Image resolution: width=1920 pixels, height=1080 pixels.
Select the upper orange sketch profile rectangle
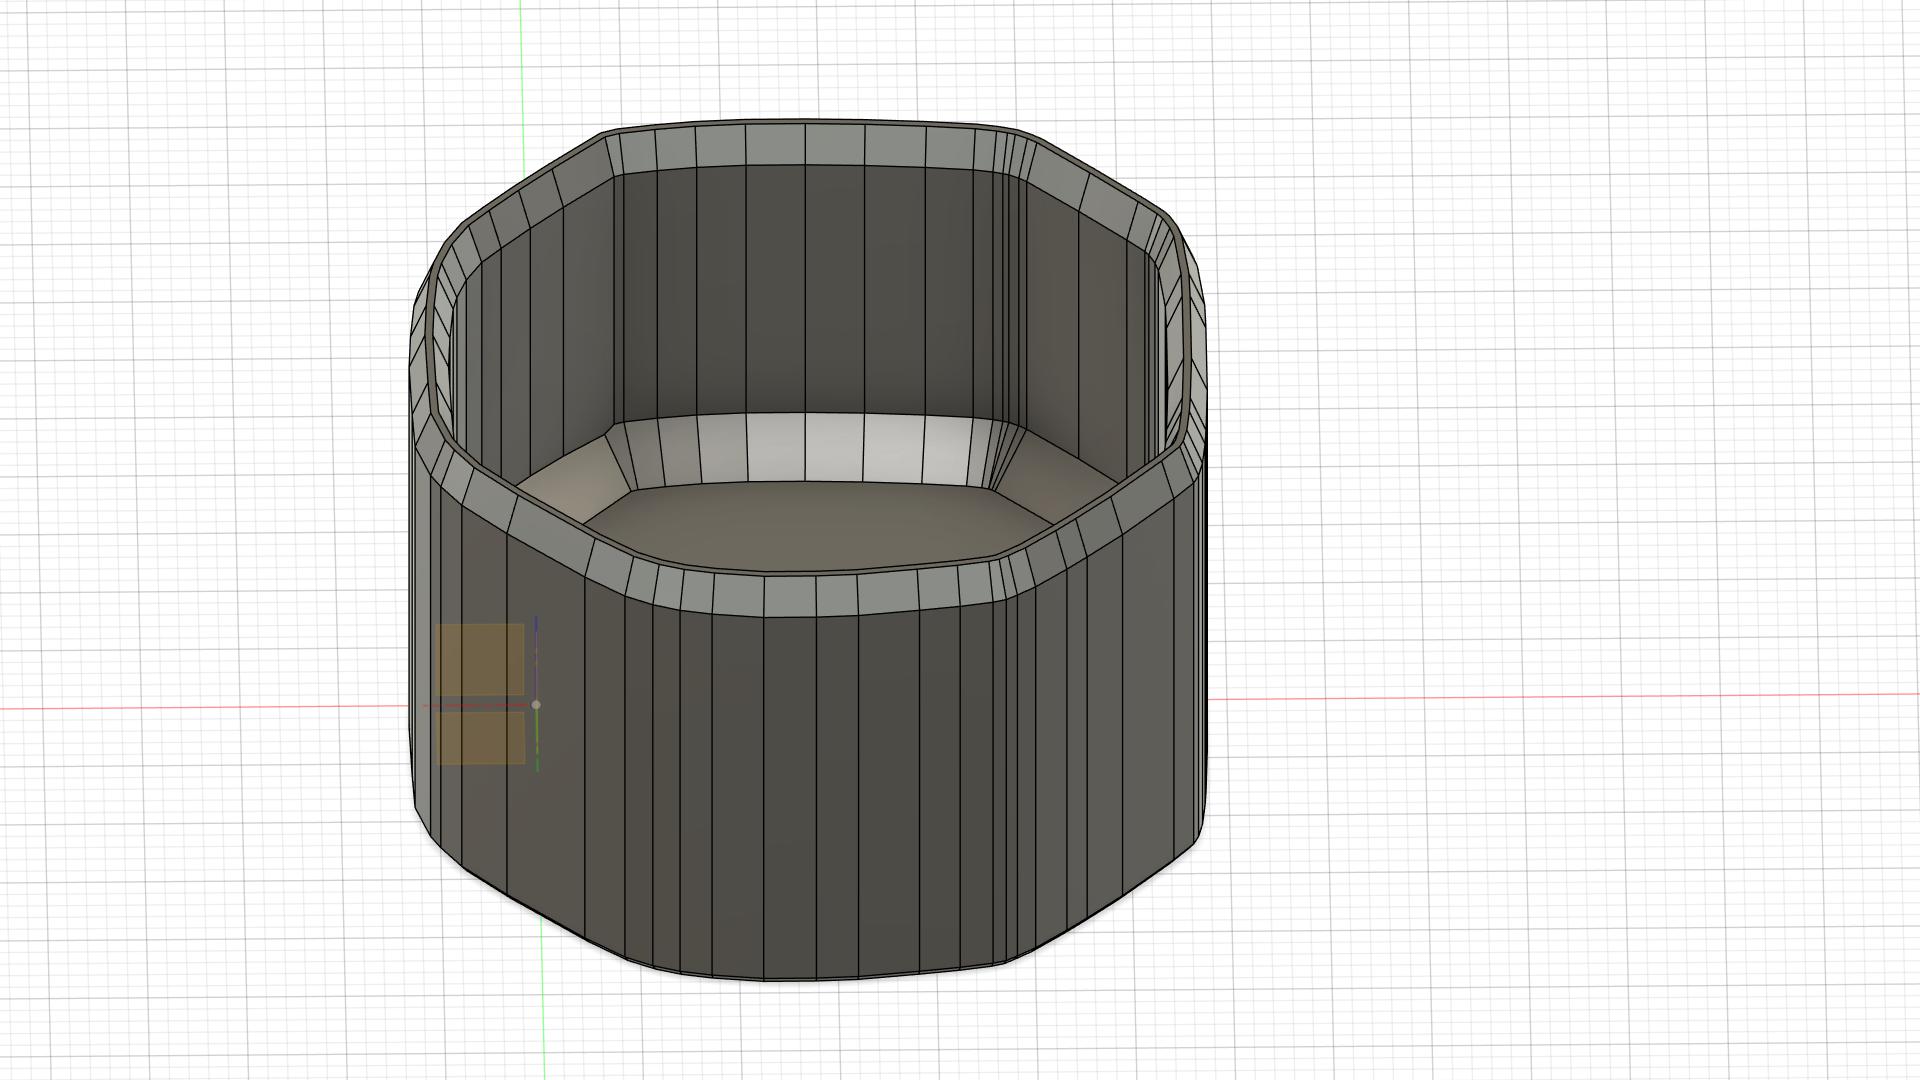(x=480, y=659)
